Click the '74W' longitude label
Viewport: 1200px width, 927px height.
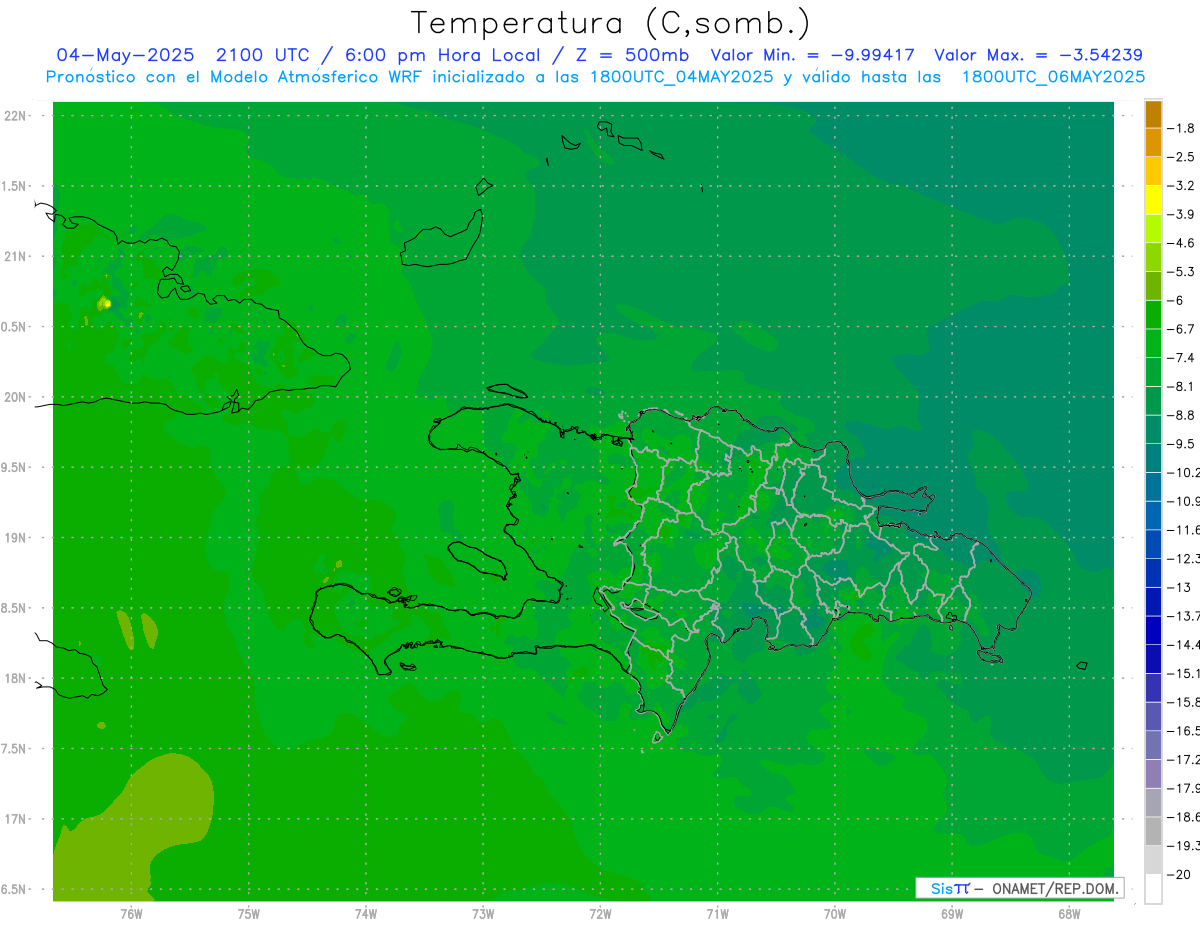point(366,914)
